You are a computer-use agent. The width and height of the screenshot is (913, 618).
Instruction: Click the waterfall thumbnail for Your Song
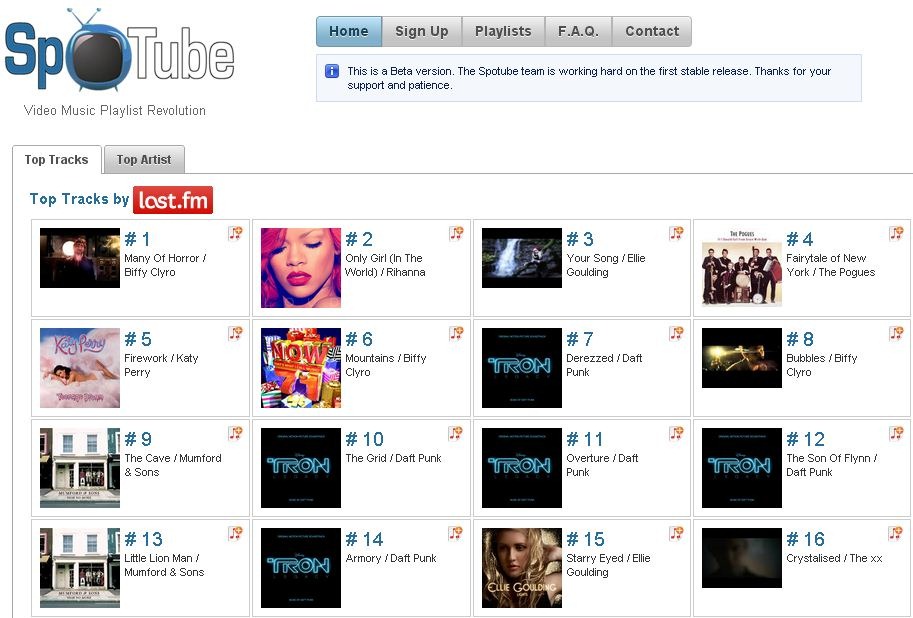(522, 258)
